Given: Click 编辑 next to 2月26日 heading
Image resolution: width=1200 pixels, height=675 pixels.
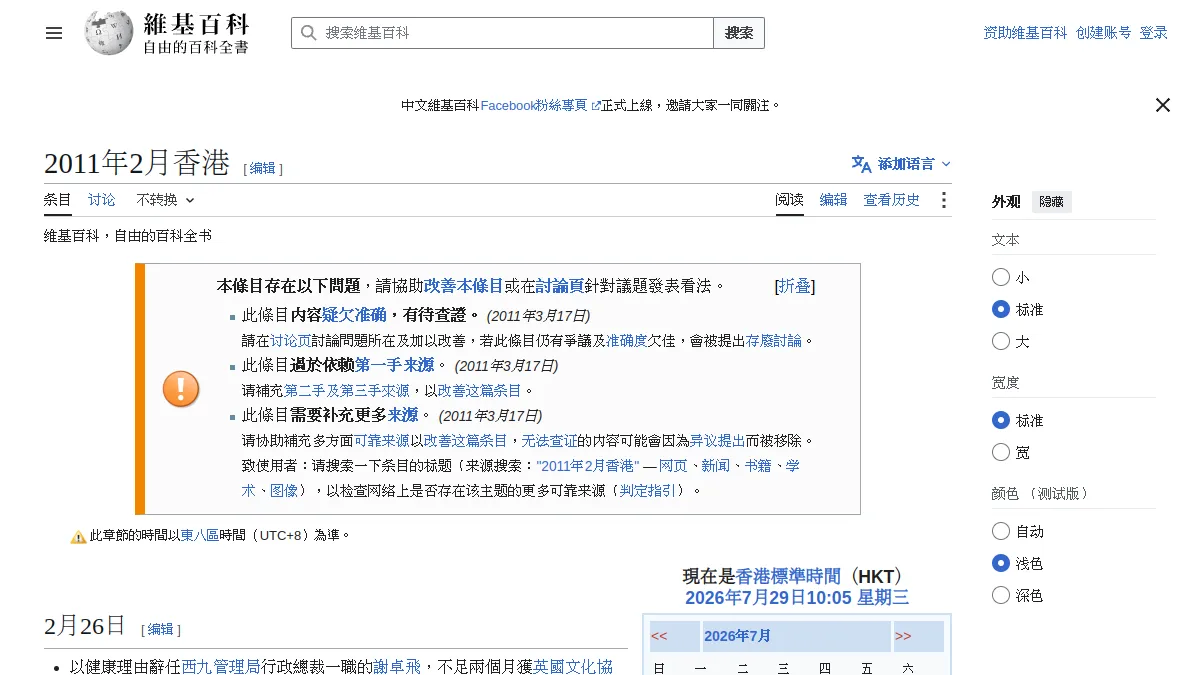Looking at the screenshot, I should coord(161,630).
